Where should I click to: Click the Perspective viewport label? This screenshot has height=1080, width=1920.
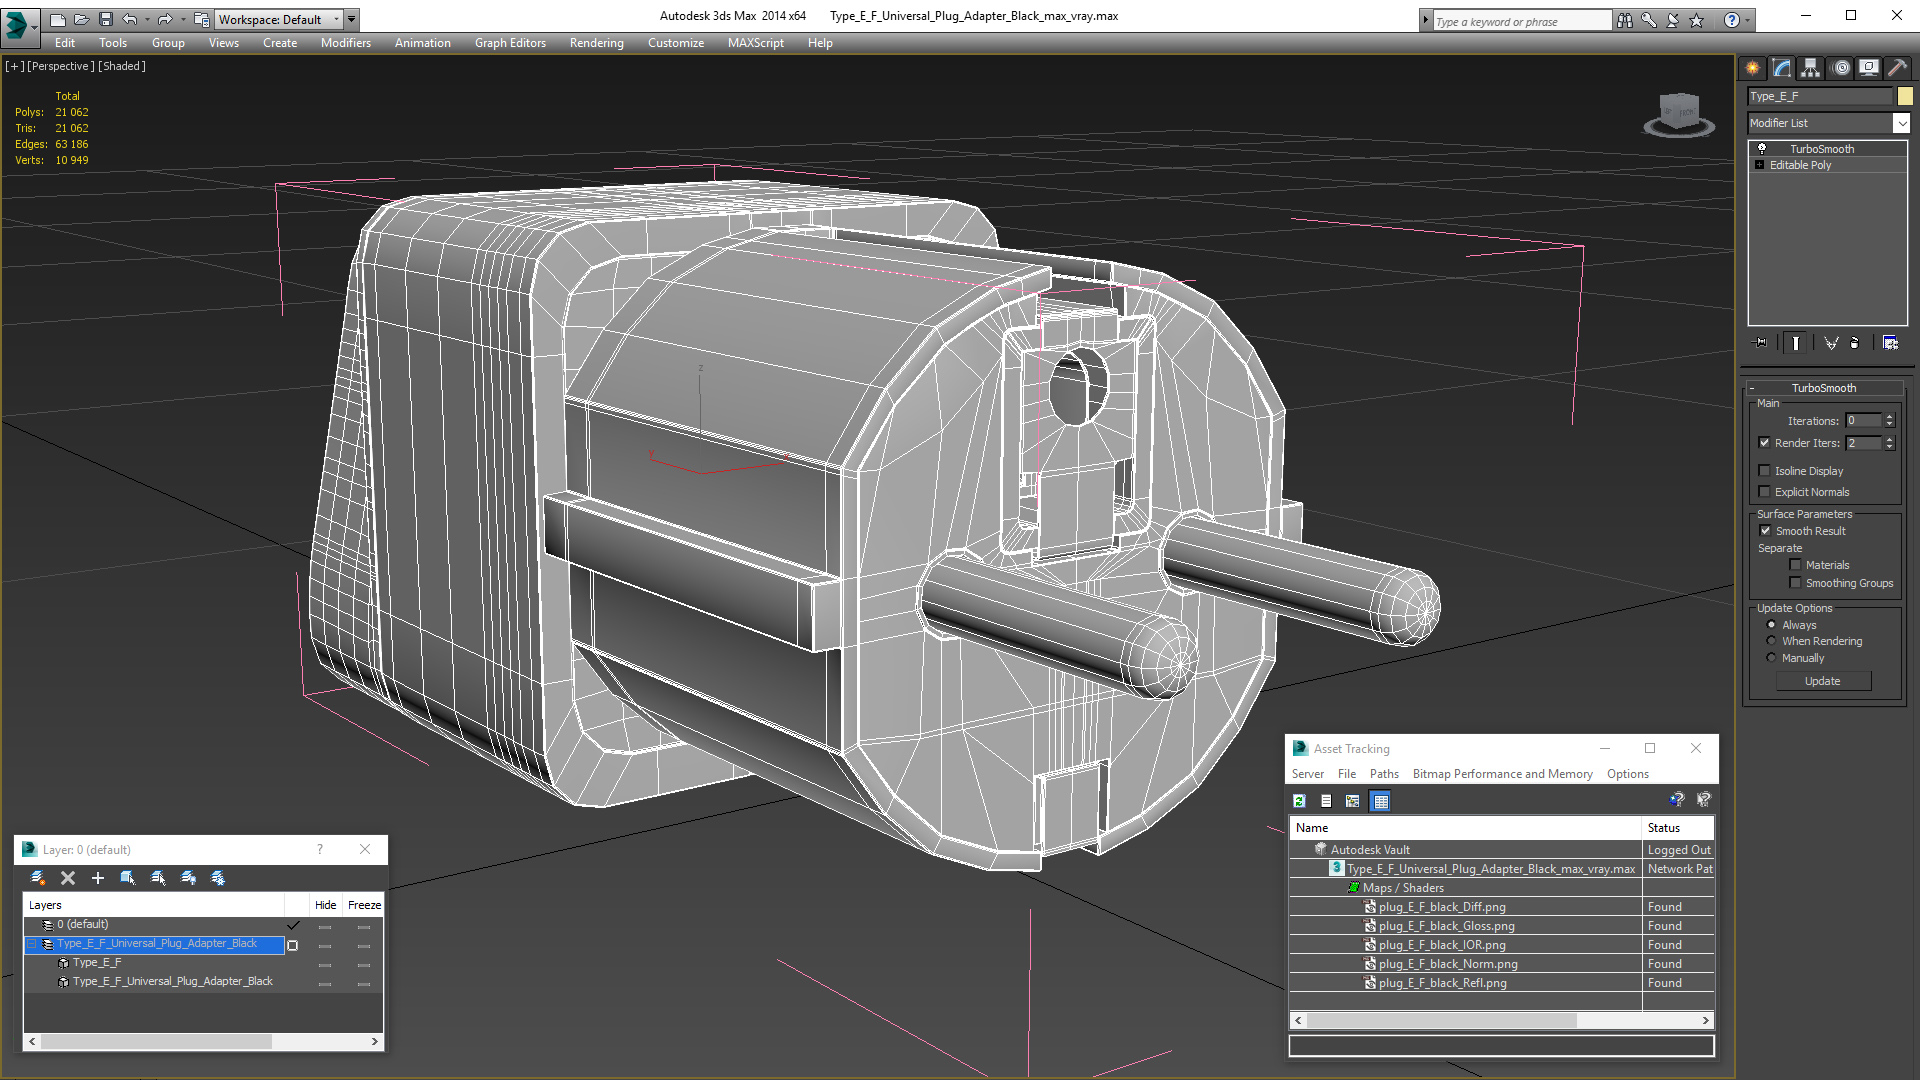(x=61, y=66)
